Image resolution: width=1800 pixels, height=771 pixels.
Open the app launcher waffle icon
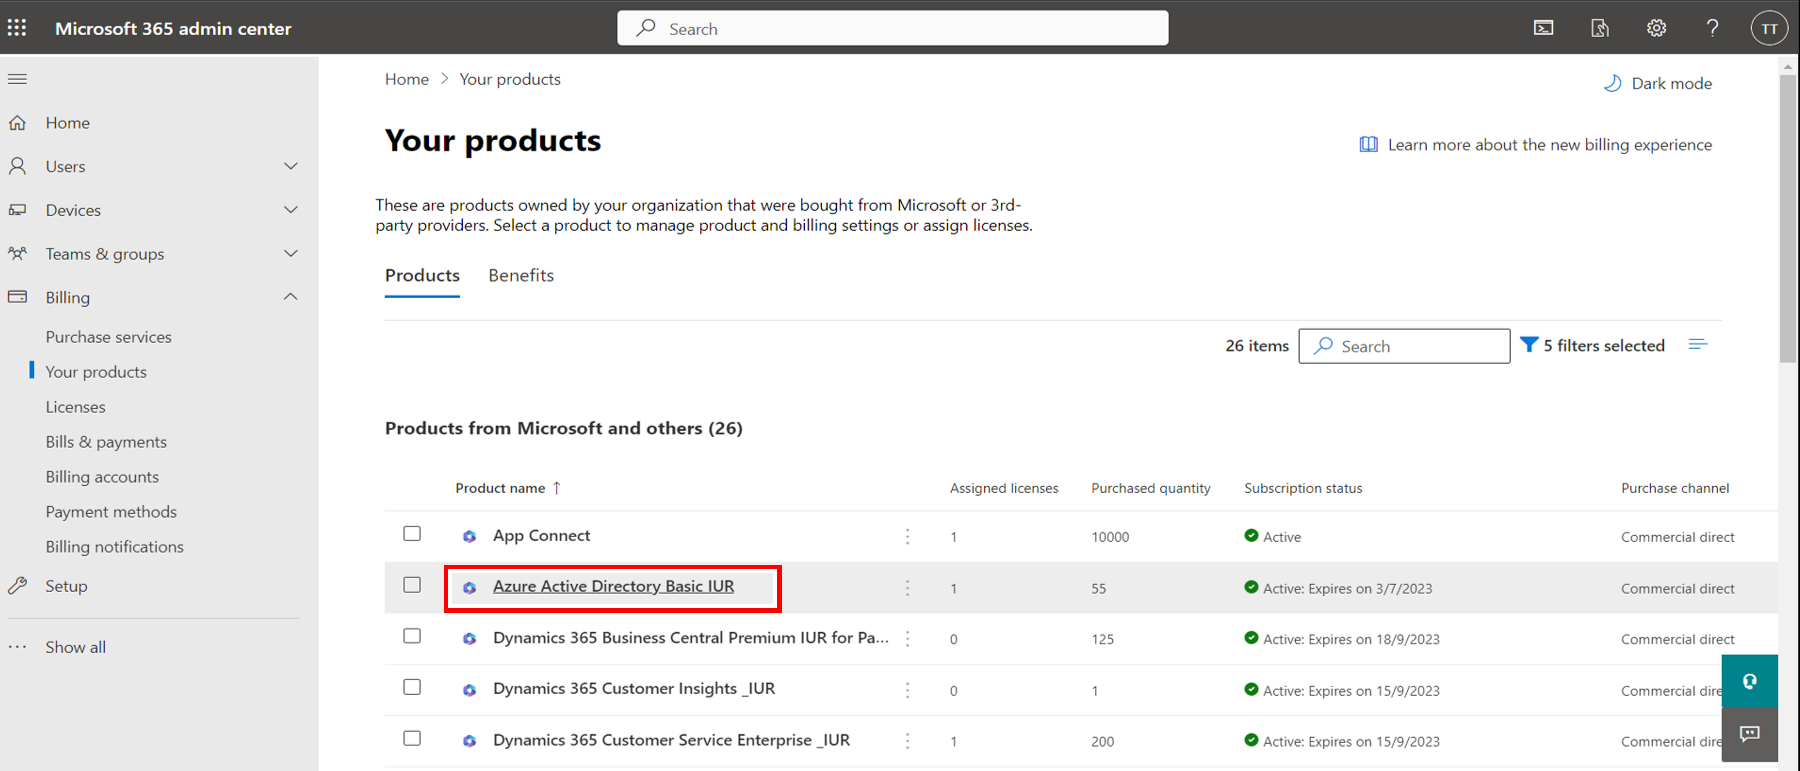17,28
